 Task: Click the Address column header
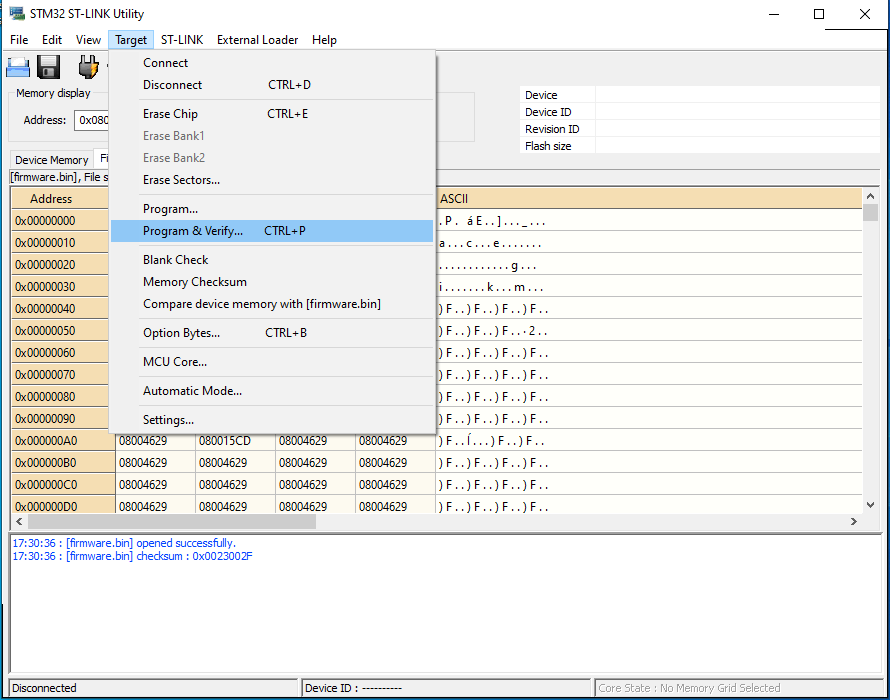(60, 199)
